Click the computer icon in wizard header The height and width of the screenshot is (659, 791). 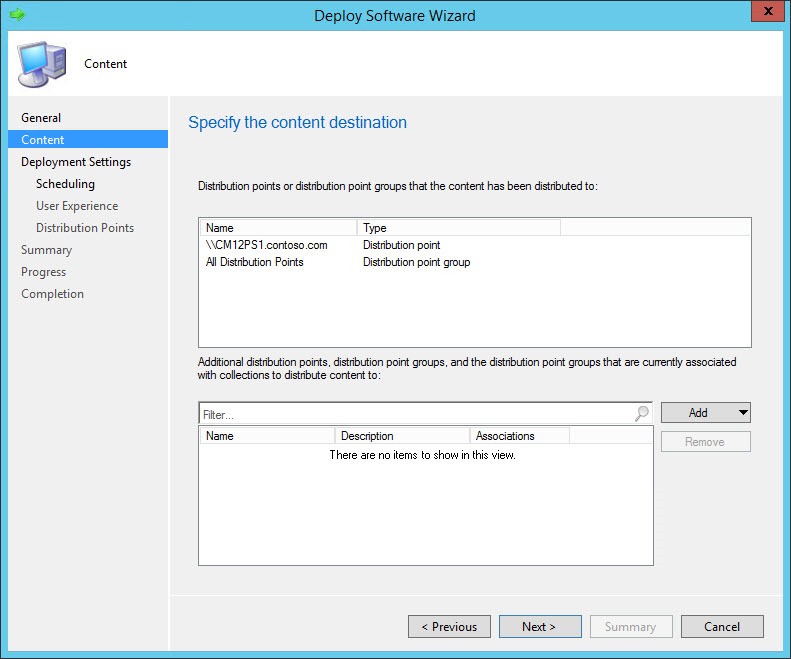click(40, 64)
